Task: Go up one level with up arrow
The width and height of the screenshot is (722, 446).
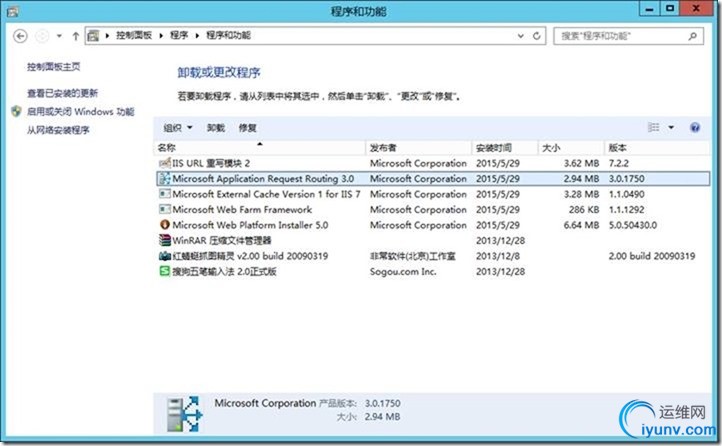Action: coord(76,36)
